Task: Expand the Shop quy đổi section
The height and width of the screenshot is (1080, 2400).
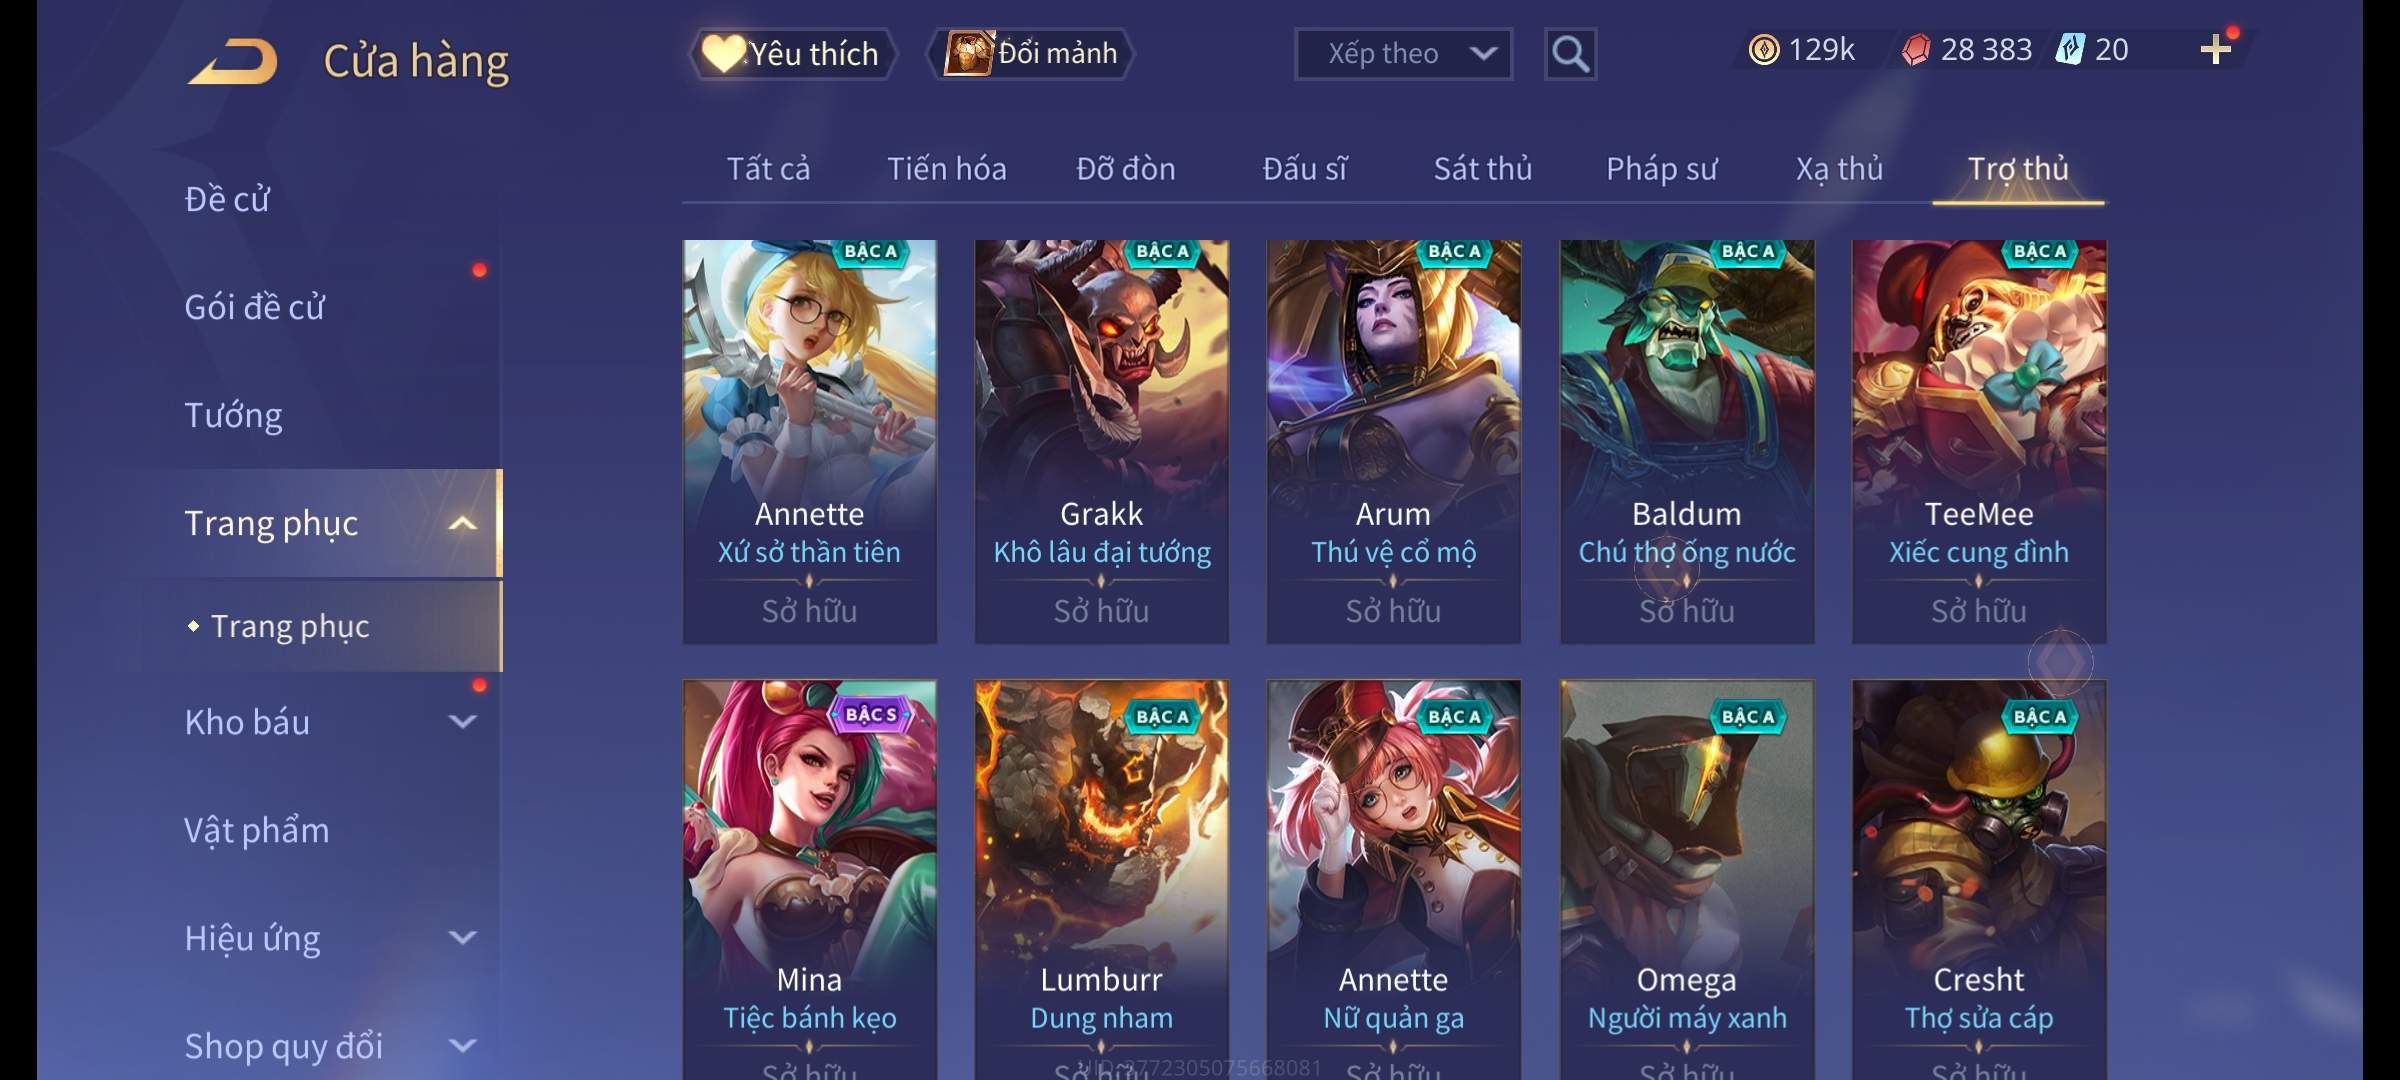Action: 462,1046
